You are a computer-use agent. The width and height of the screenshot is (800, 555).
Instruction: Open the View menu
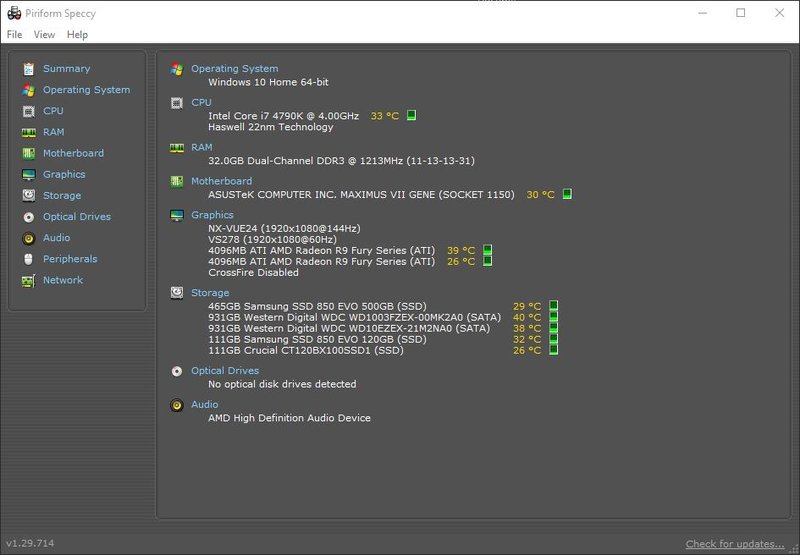click(44, 35)
